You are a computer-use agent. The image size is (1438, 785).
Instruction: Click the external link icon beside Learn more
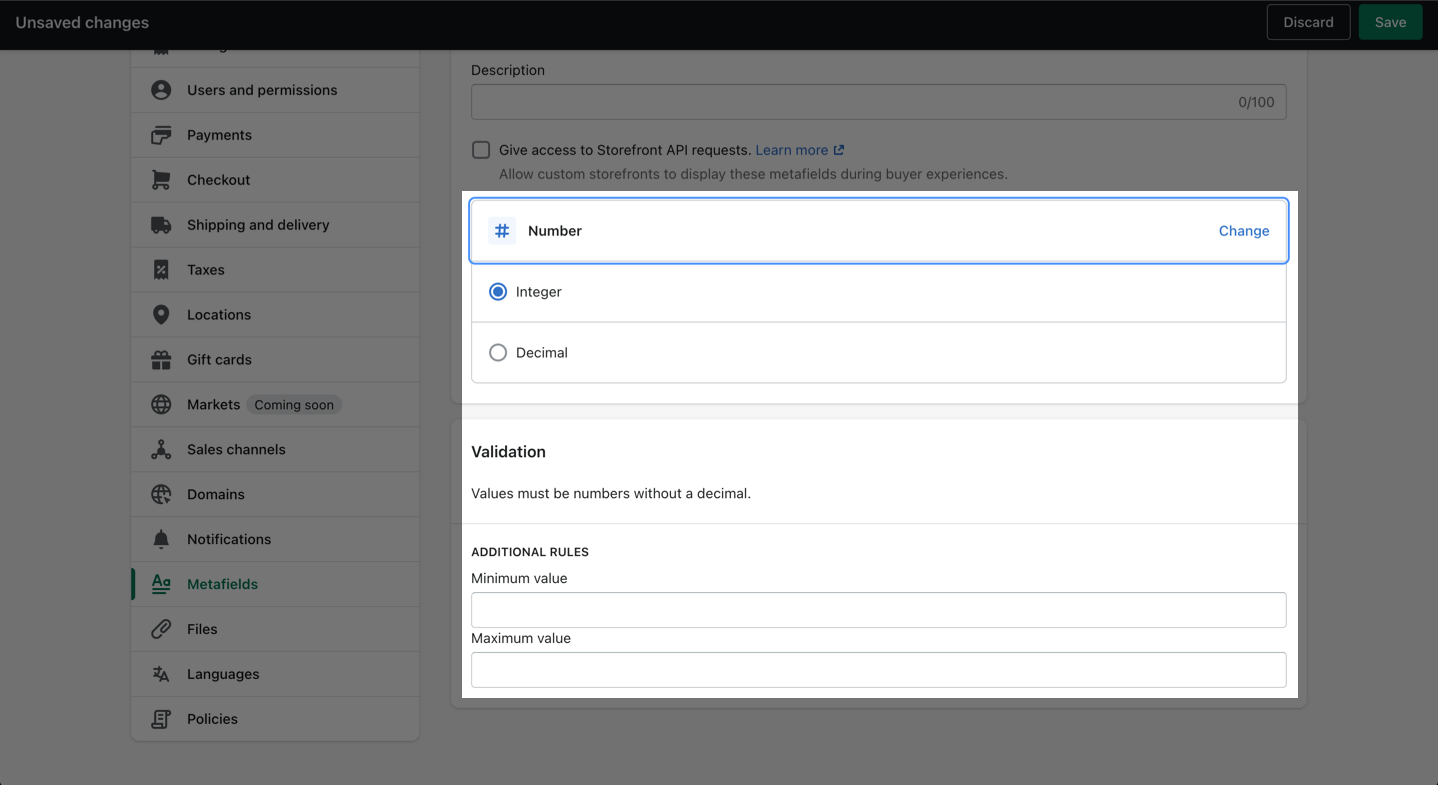click(839, 150)
